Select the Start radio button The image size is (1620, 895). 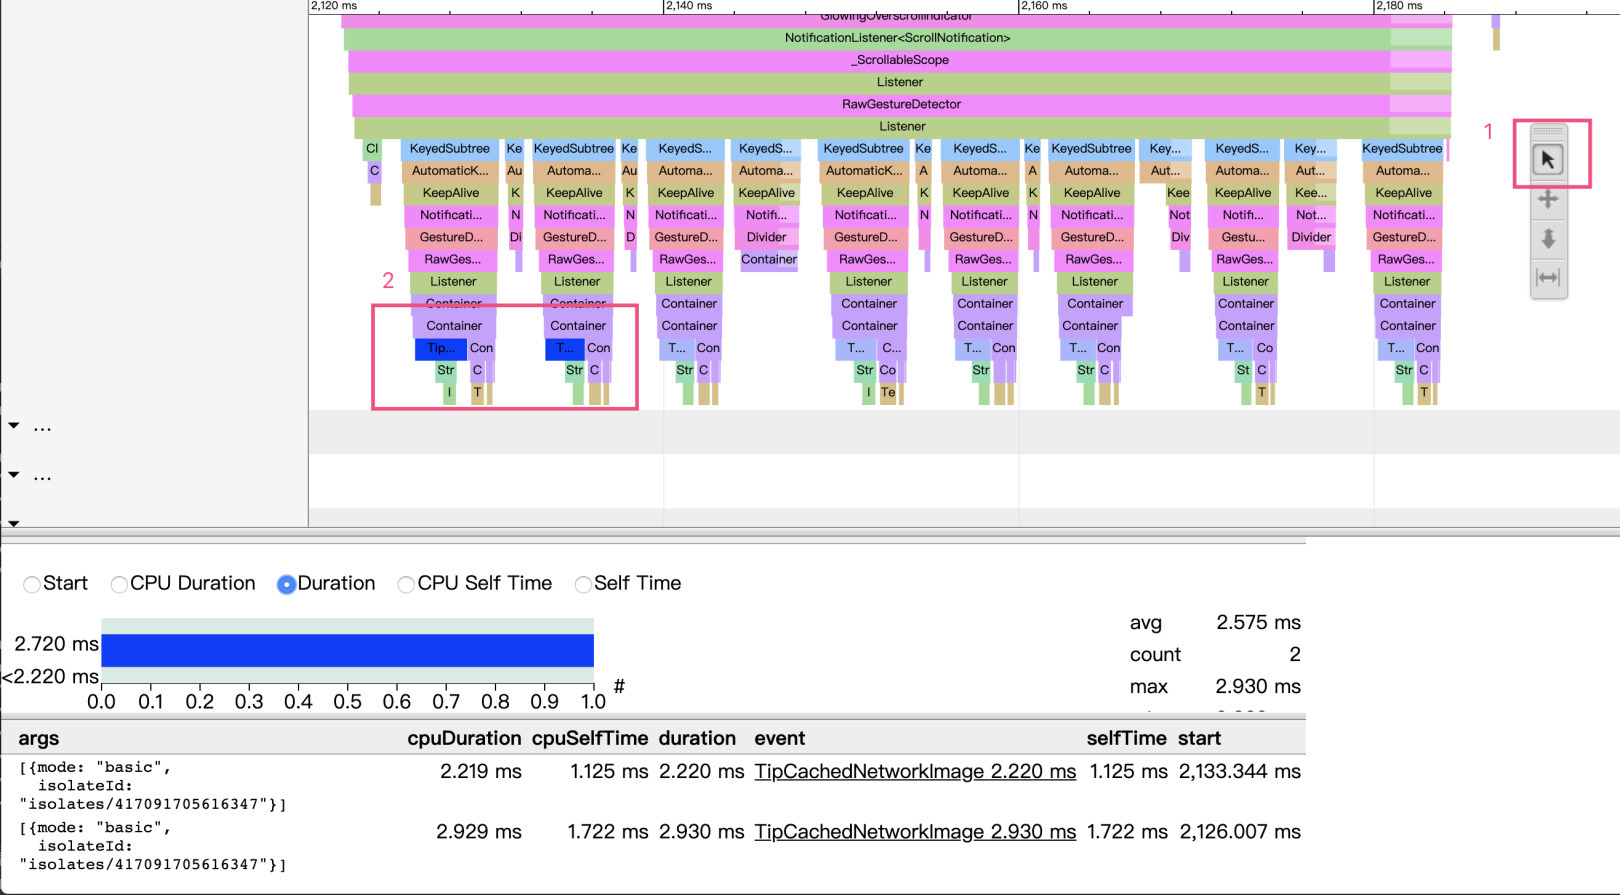(32, 584)
